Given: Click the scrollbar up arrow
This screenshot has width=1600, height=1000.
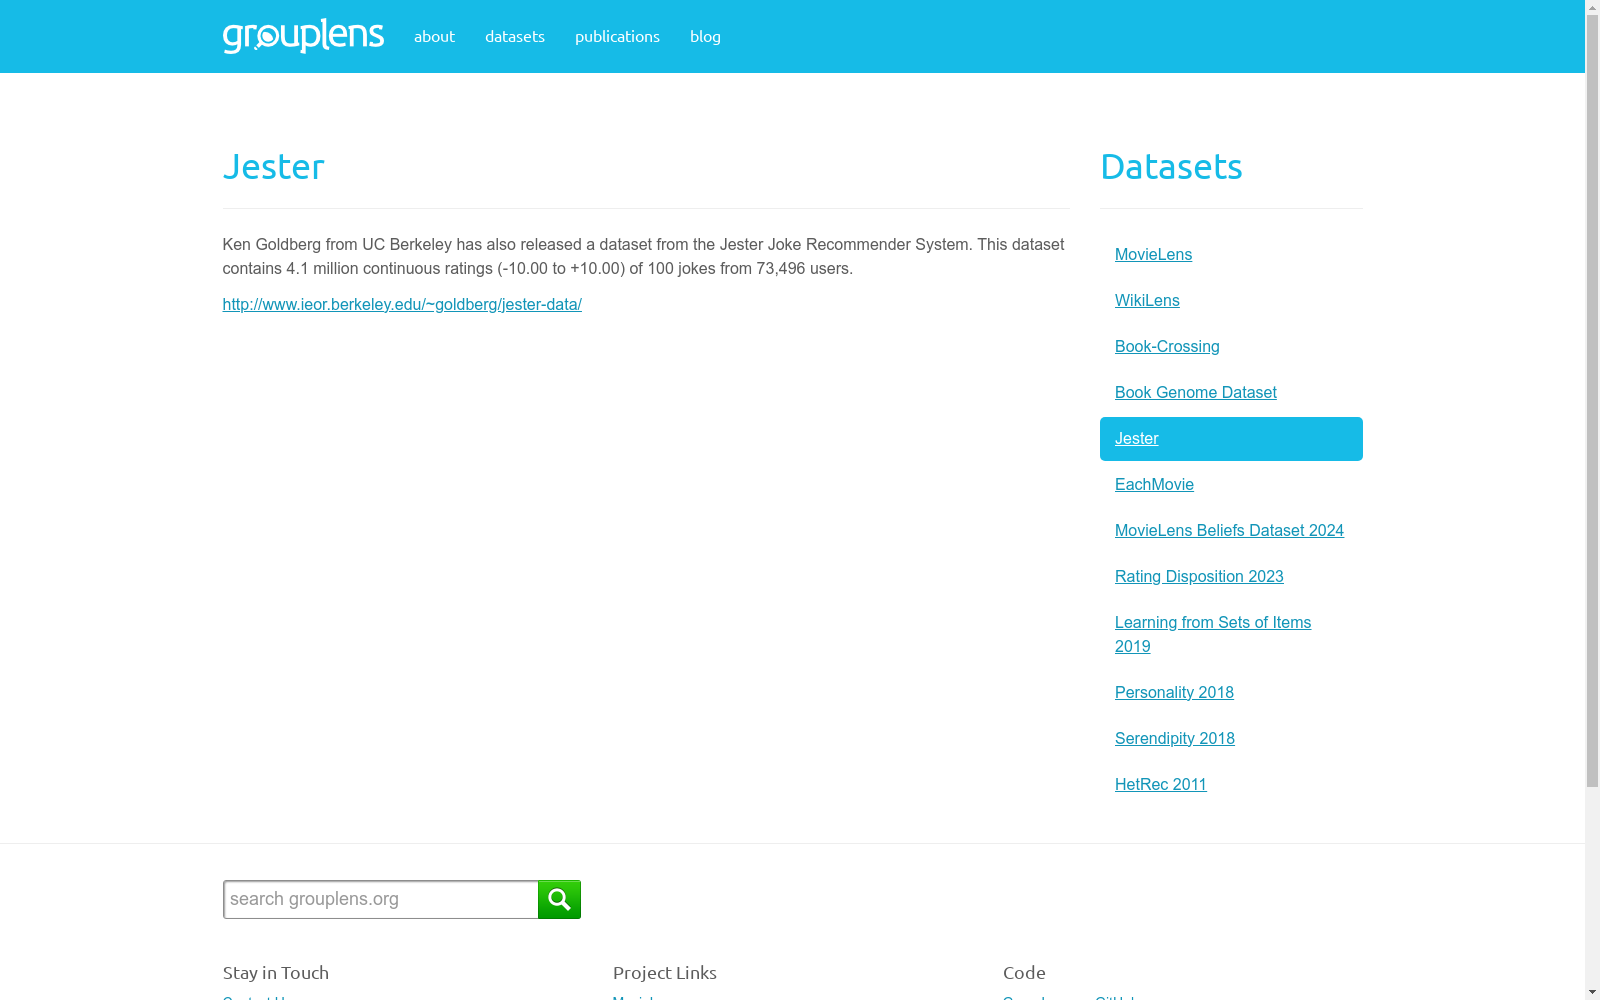Looking at the screenshot, I should click(1592, 8).
